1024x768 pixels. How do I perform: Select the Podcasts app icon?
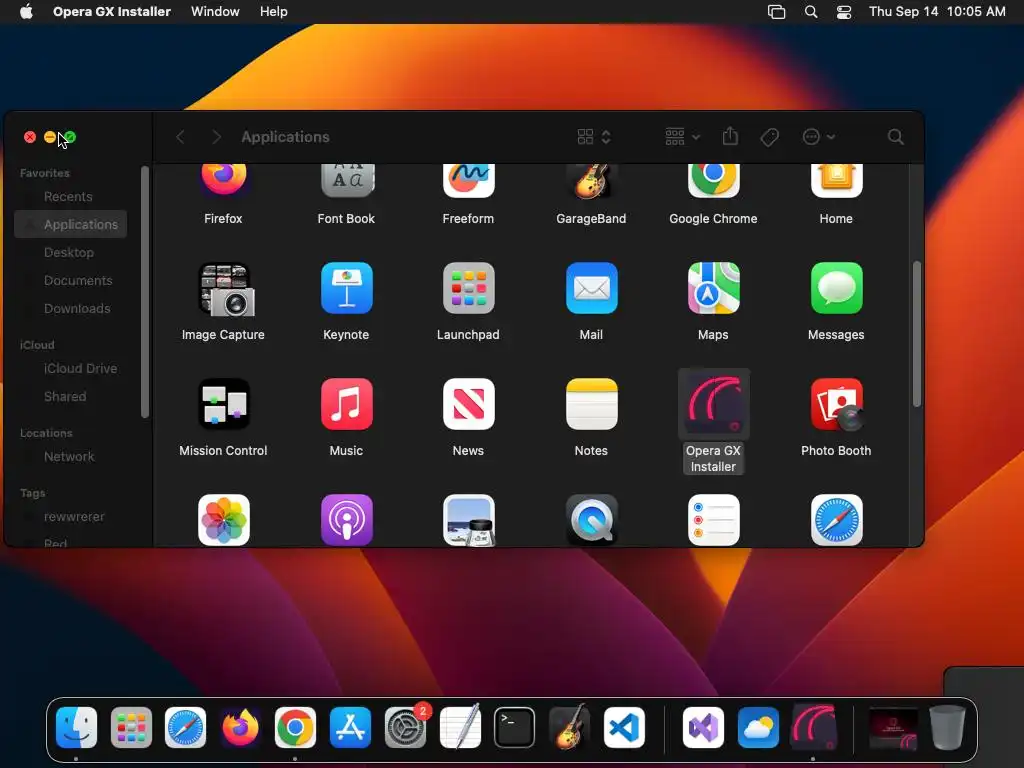point(347,520)
